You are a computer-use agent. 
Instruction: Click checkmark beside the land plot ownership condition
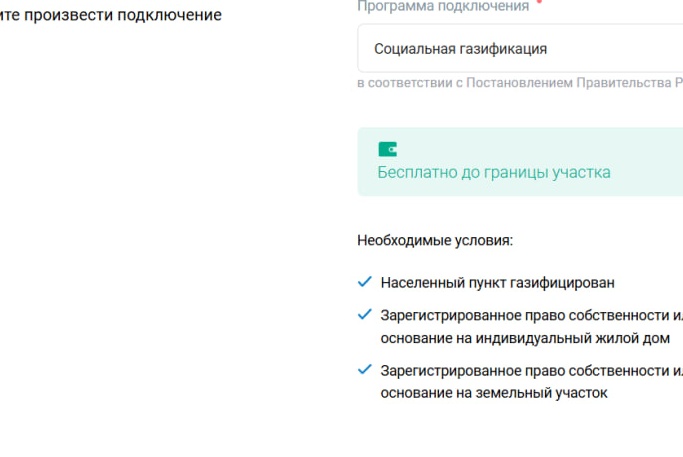(x=365, y=369)
